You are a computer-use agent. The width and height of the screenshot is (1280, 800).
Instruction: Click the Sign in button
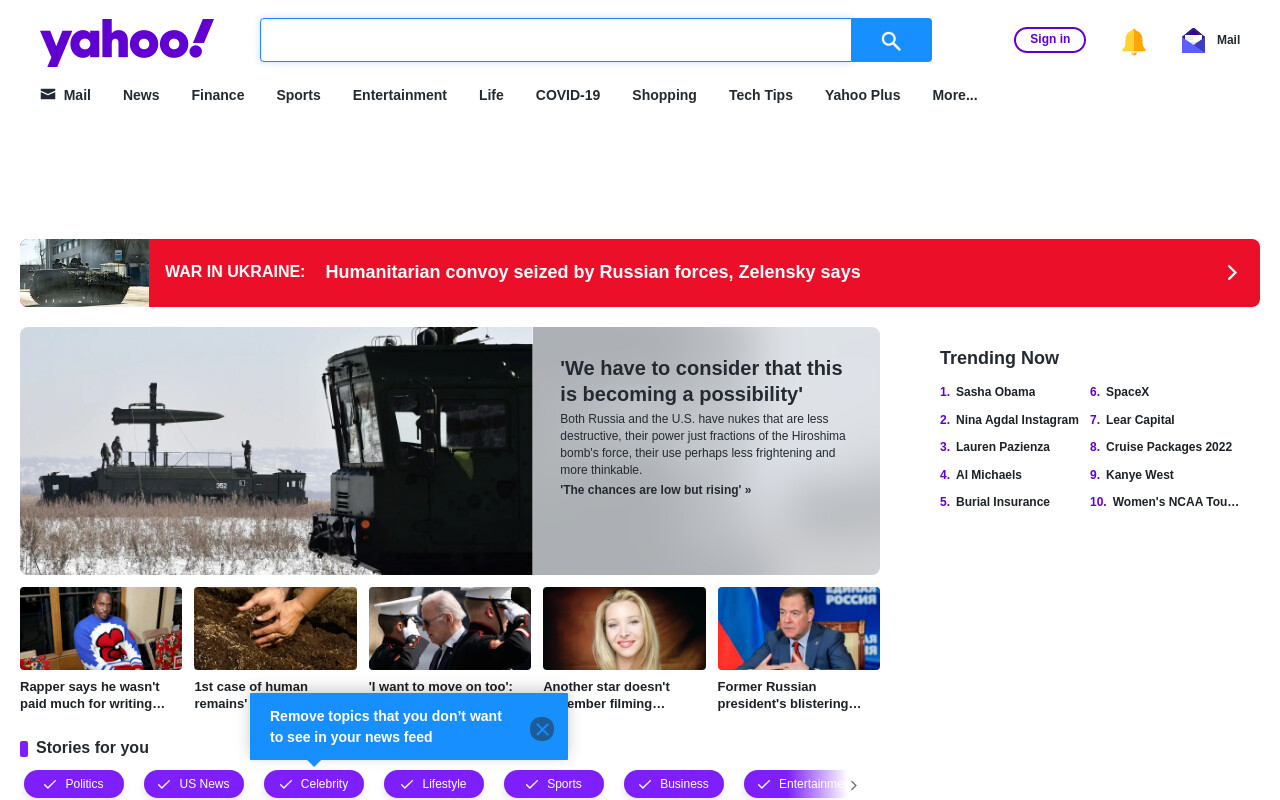(1050, 40)
